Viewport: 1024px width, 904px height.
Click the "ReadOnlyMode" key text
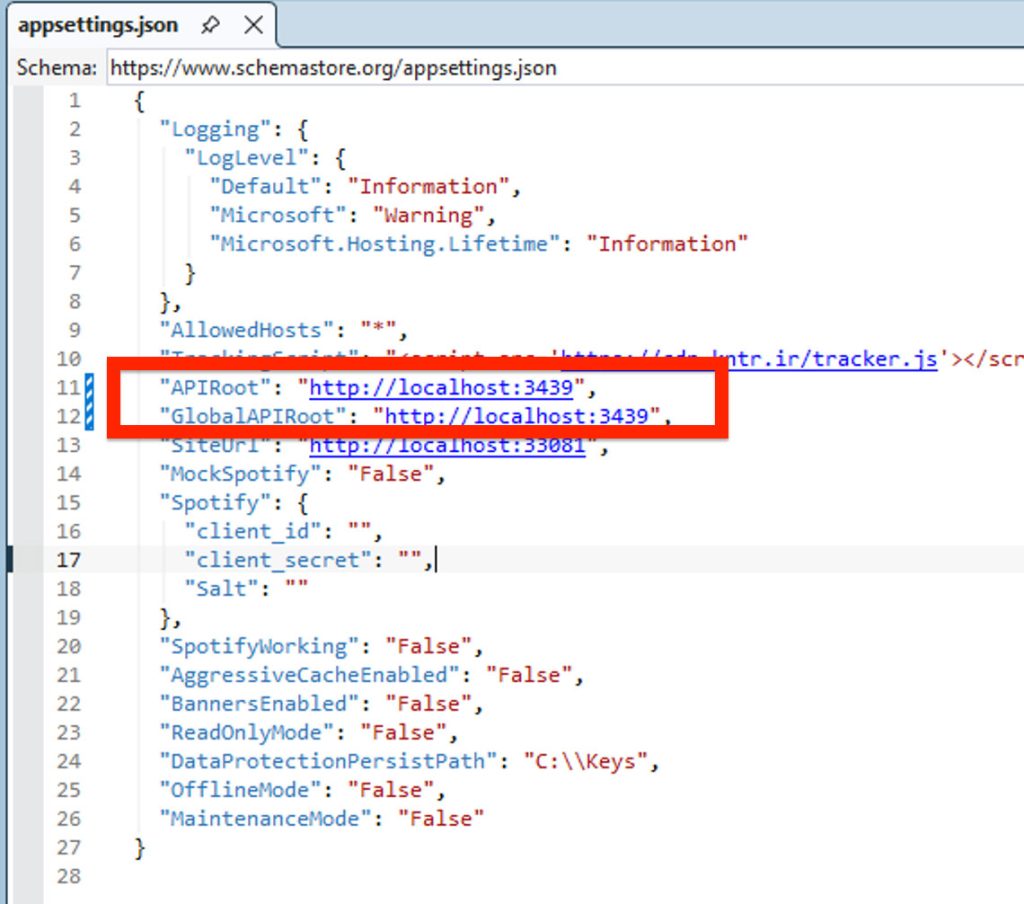[x=246, y=732]
